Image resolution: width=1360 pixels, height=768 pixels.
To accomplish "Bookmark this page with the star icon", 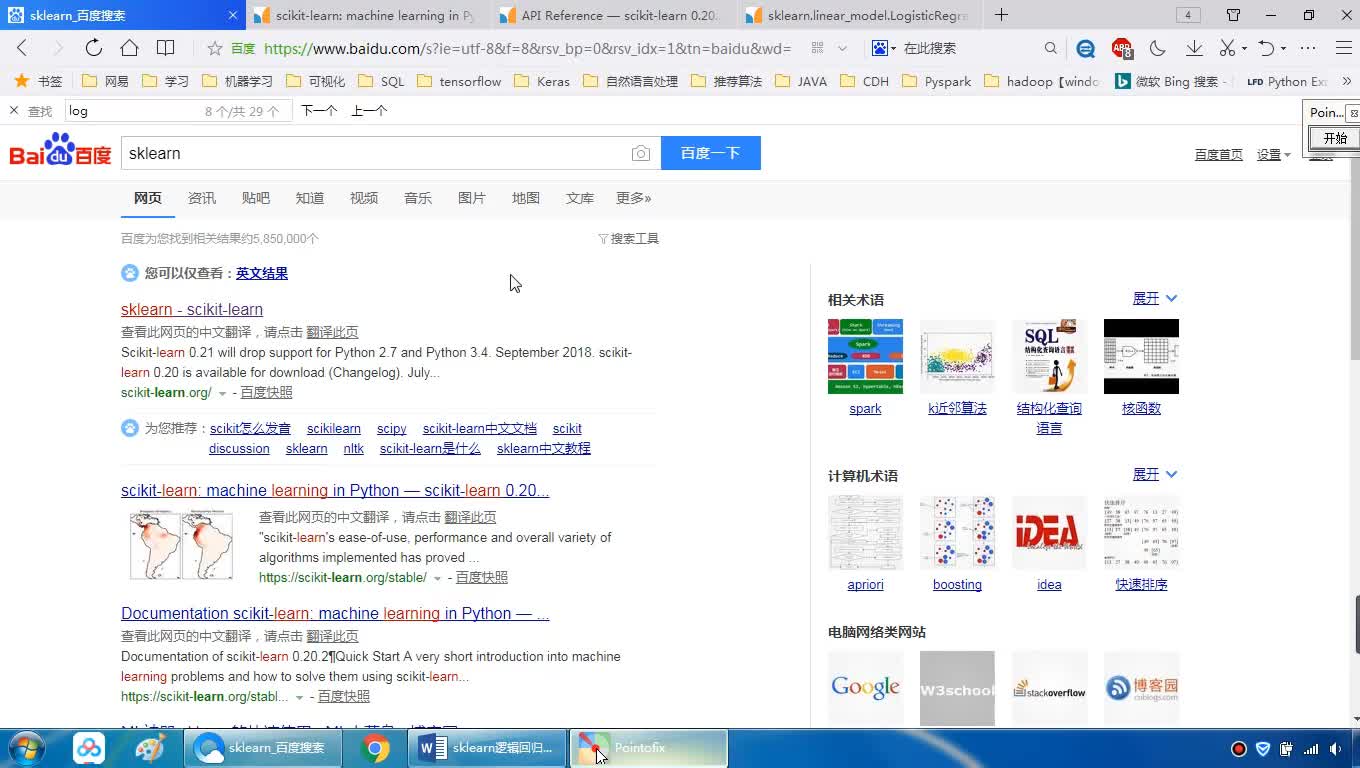I will 214,48.
